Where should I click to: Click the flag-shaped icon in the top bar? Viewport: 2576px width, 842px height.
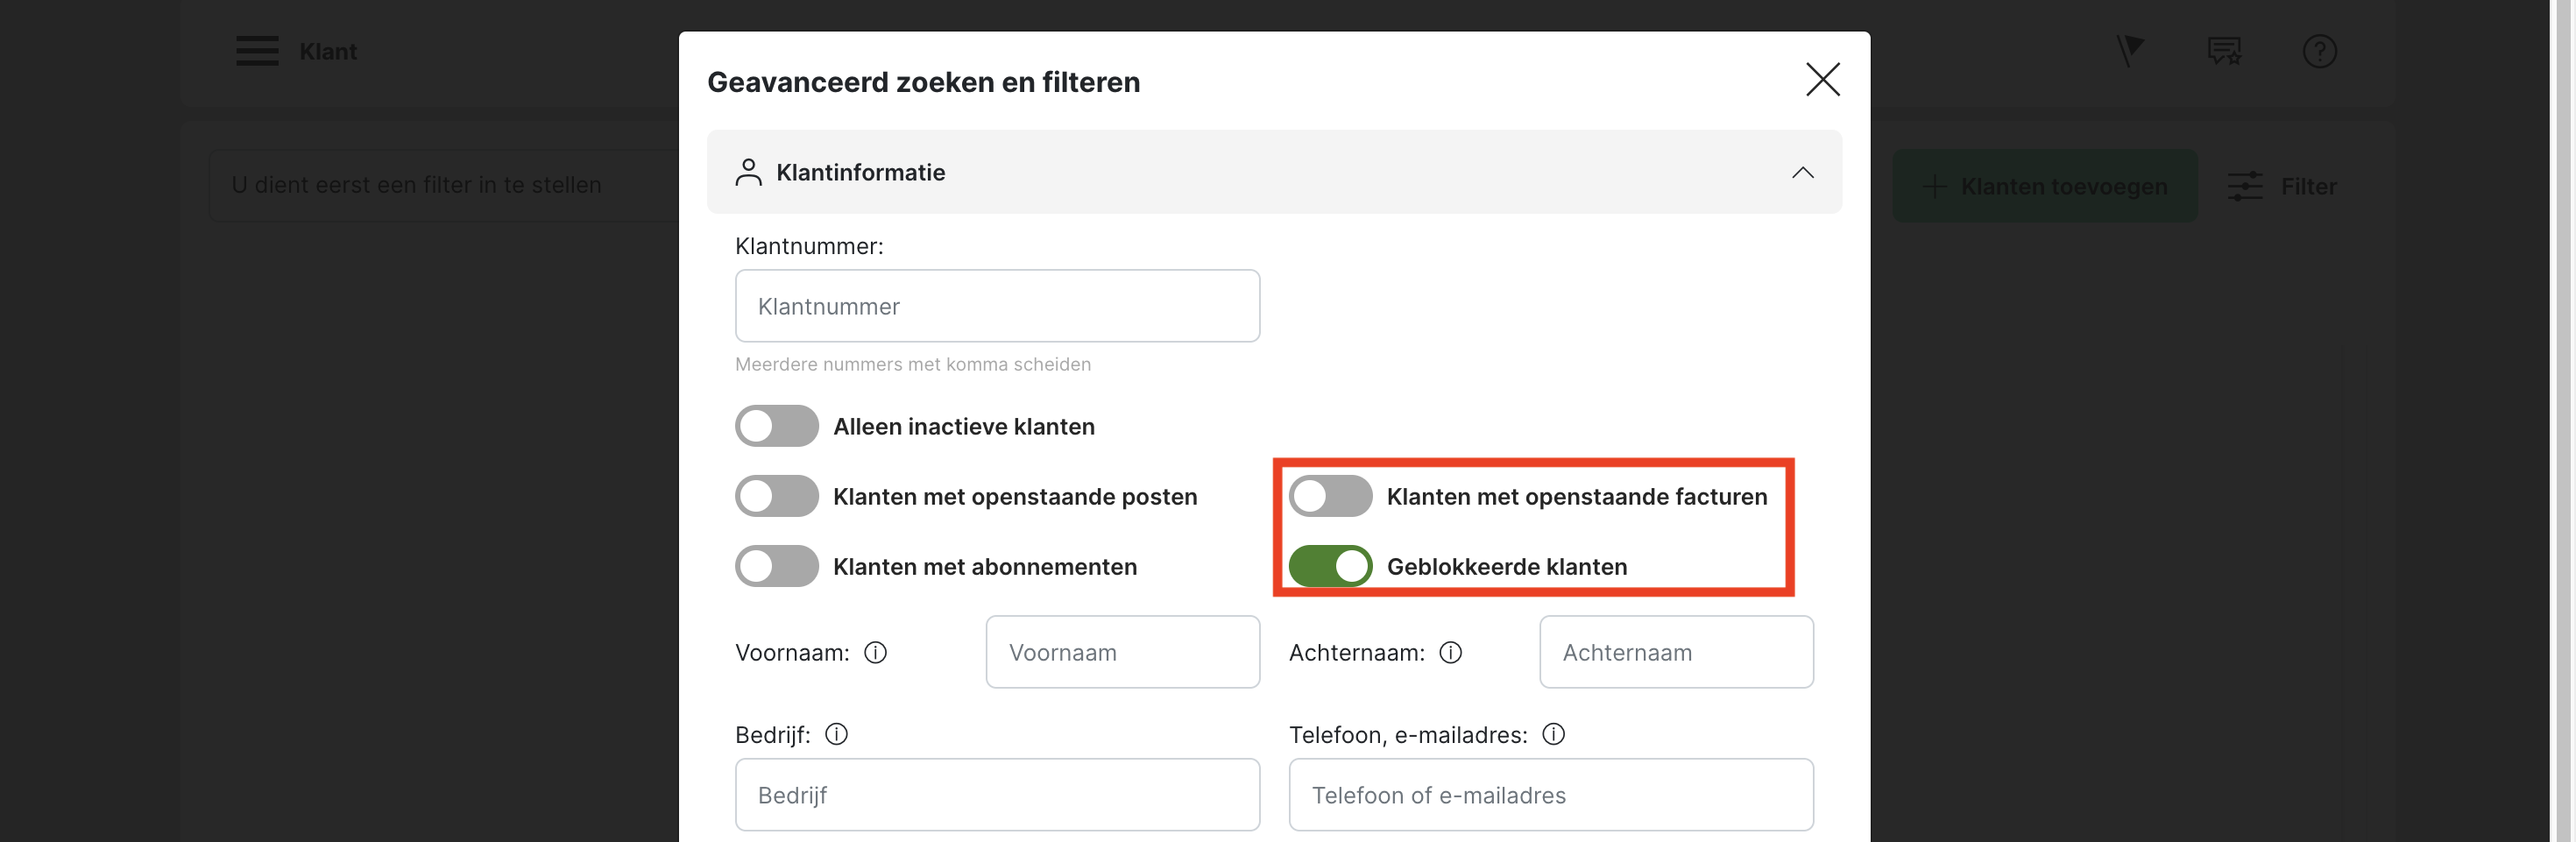tap(2129, 50)
